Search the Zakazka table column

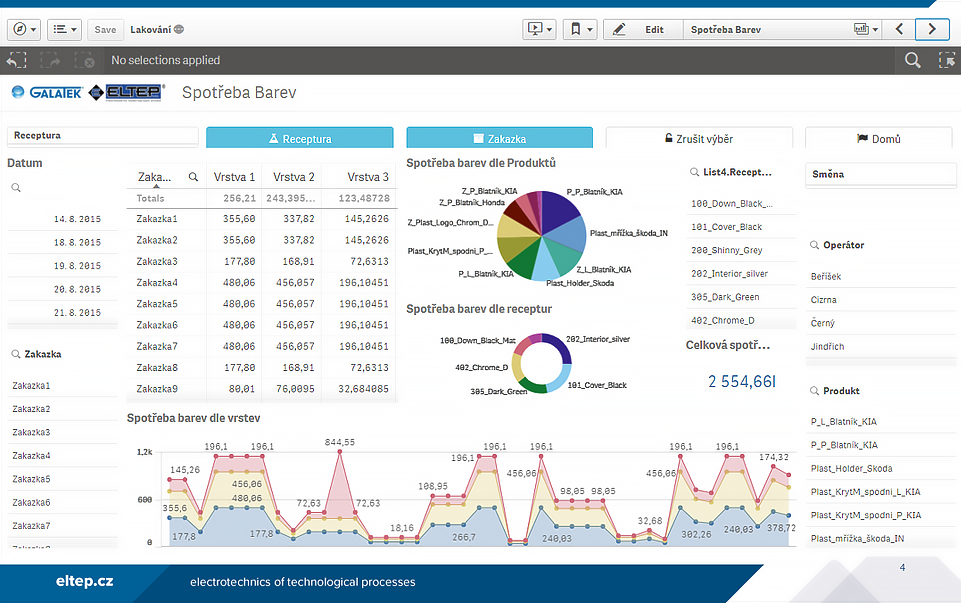[x=193, y=177]
